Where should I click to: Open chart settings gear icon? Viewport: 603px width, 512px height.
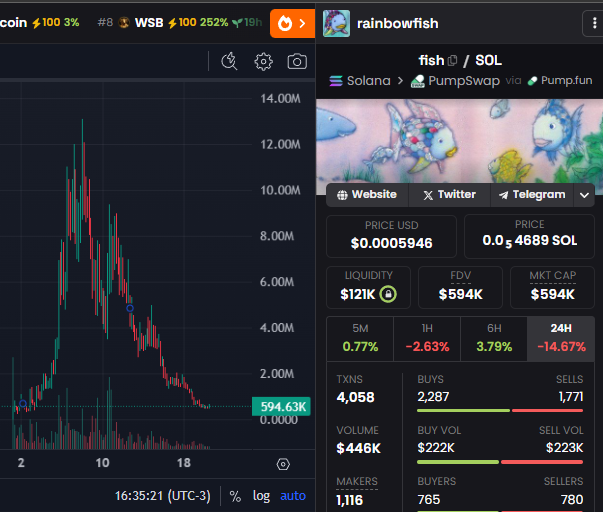[263, 62]
